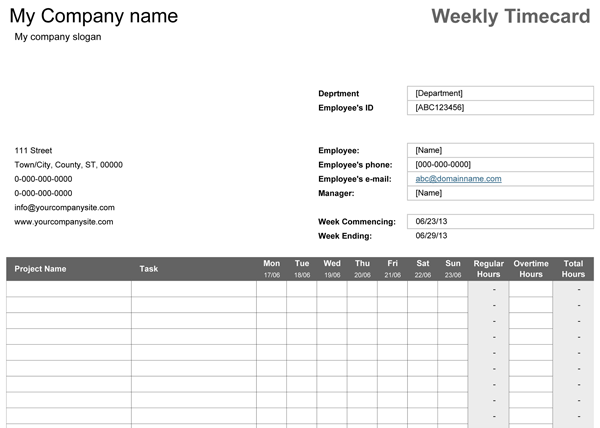The width and height of the screenshot is (600, 428).
Task: Click the abc@domainname.com email link
Action: pyautogui.click(x=458, y=179)
